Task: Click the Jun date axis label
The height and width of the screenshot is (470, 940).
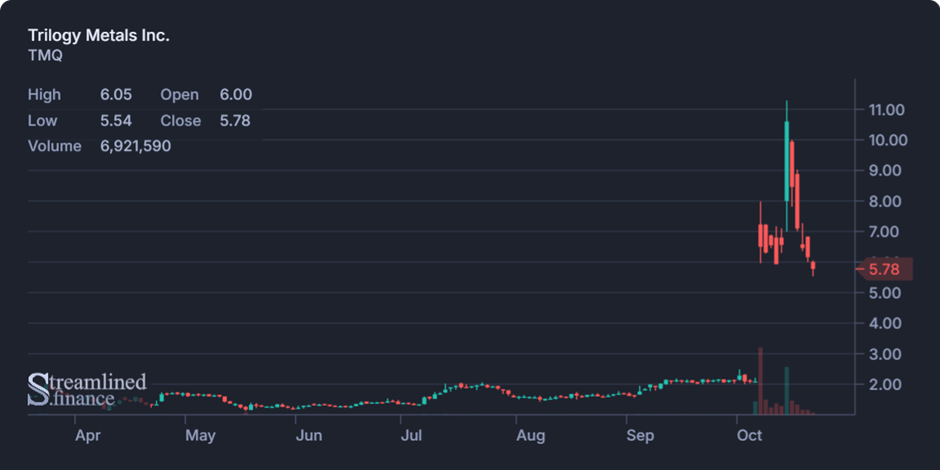Action: pos(309,436)
